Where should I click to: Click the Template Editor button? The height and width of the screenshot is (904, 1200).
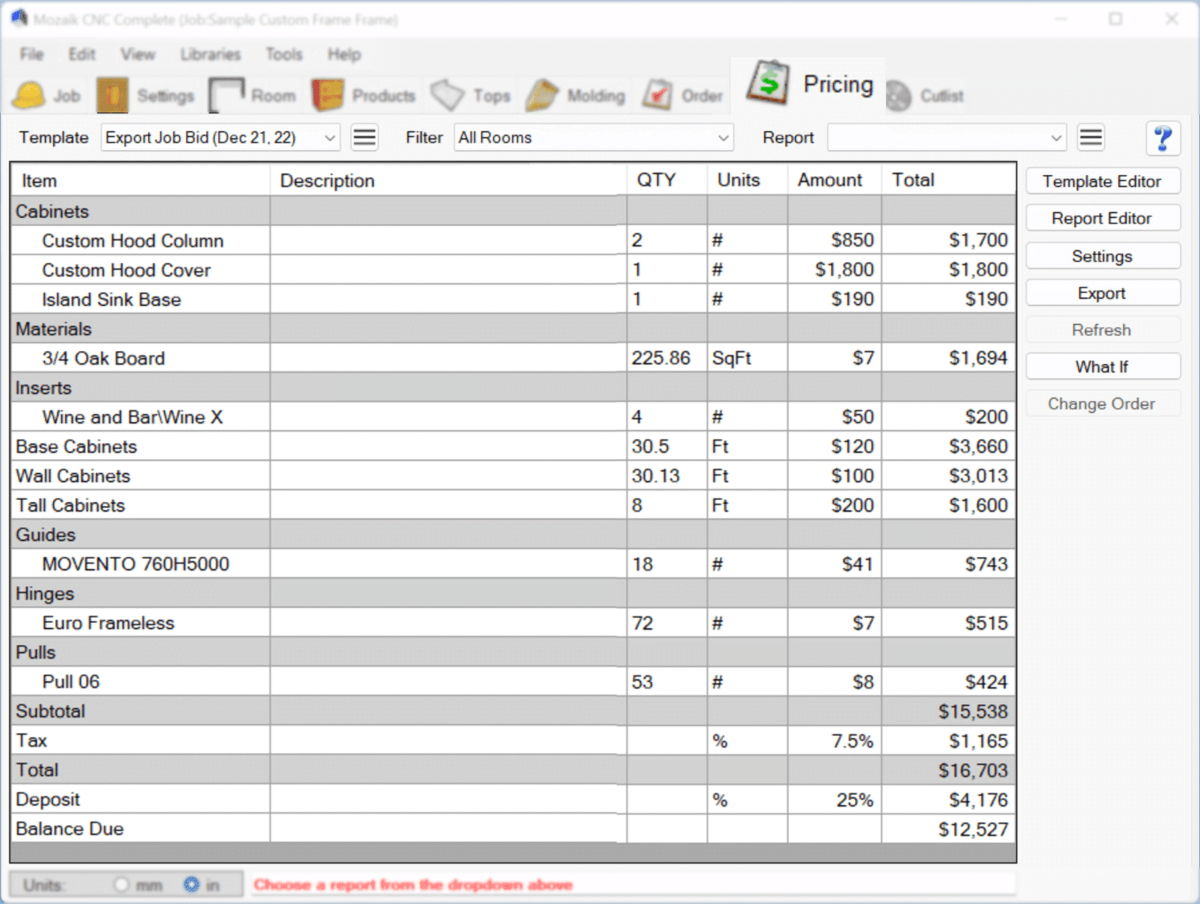[1102, 181]
